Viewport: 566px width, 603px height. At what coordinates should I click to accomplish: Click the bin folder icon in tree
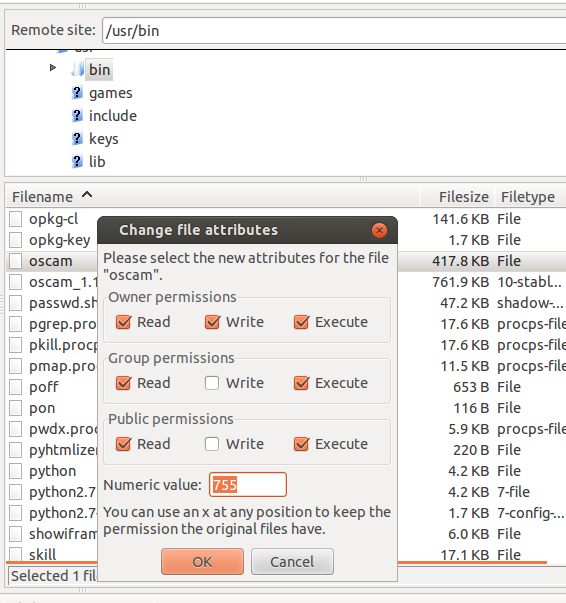point(77,70)
